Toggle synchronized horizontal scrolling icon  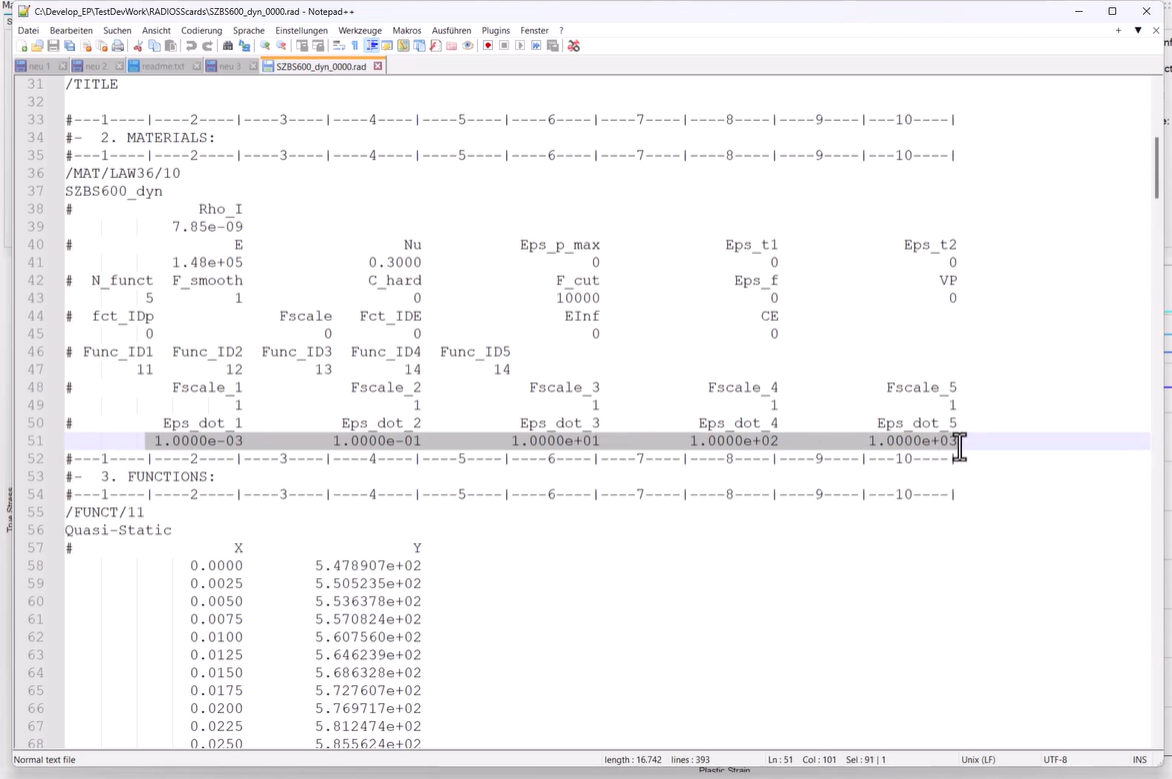(318, 46)
